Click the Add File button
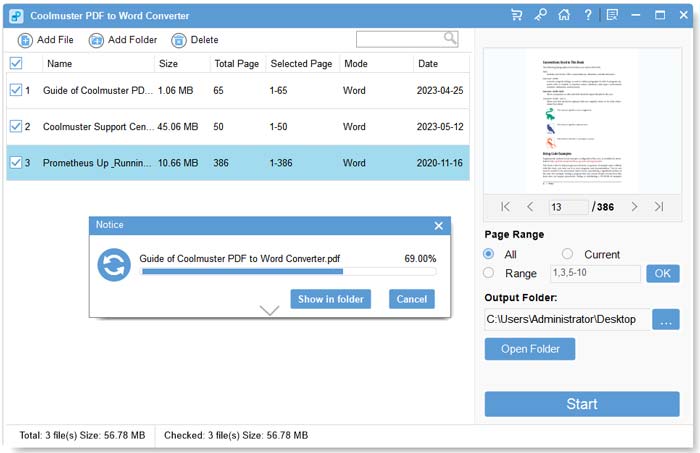 click(46, 40)
